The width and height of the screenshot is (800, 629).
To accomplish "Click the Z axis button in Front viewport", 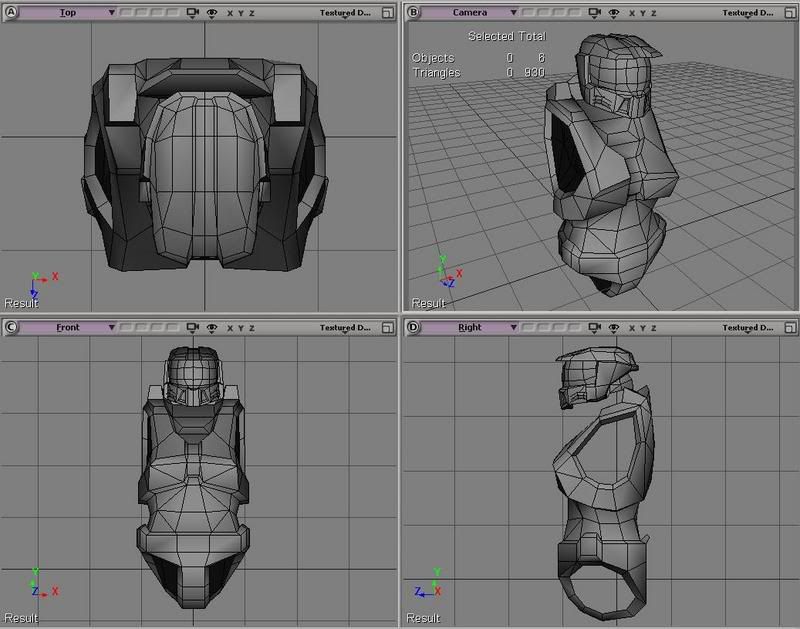I will (252, 328).
